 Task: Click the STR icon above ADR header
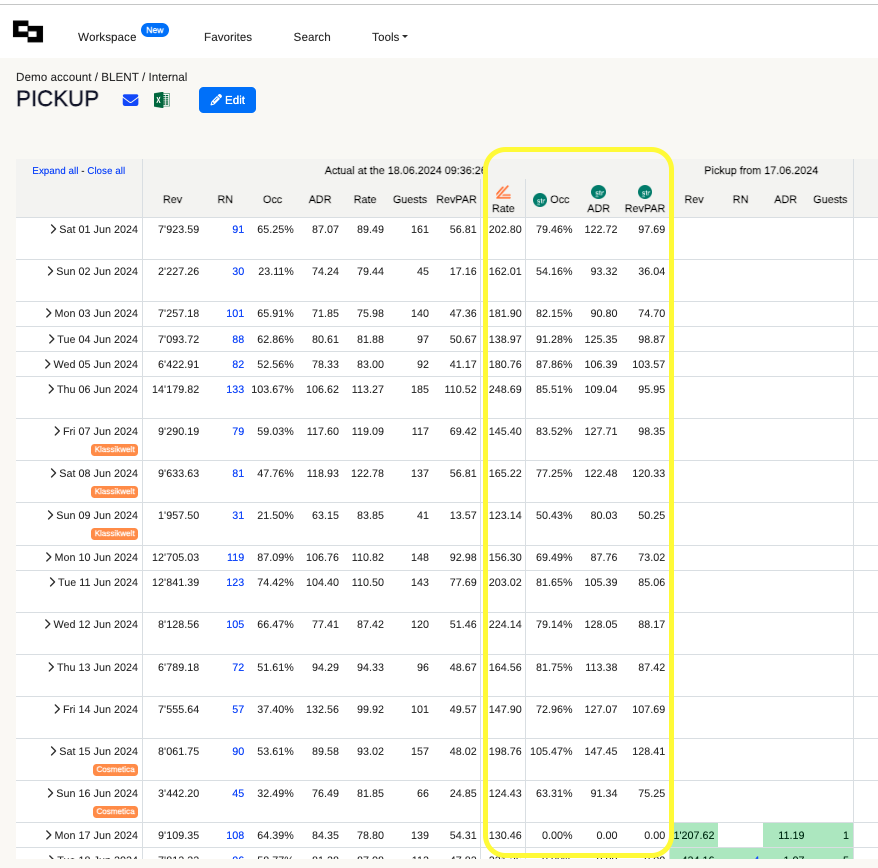(x=599, y=193)
